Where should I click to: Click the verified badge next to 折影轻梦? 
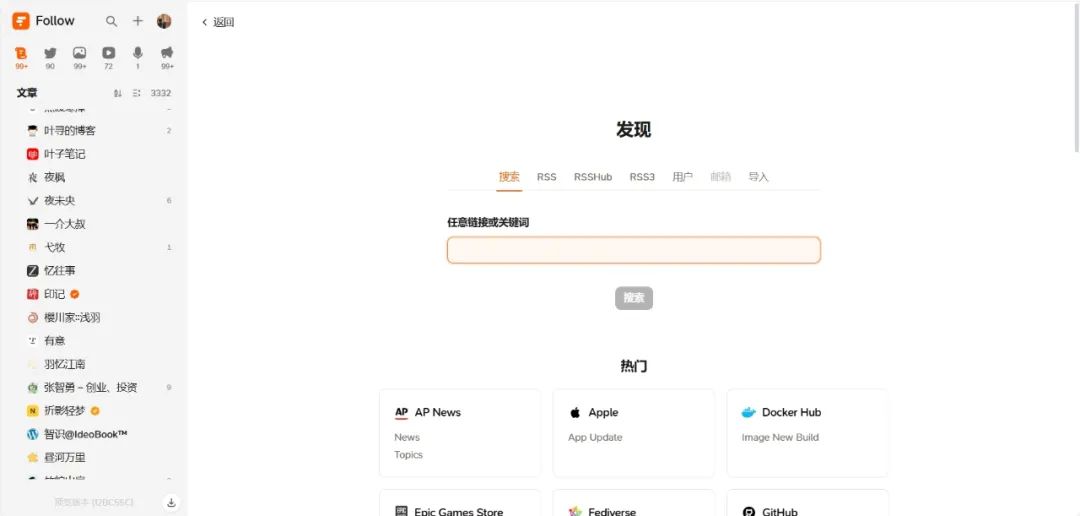[95, 411]
